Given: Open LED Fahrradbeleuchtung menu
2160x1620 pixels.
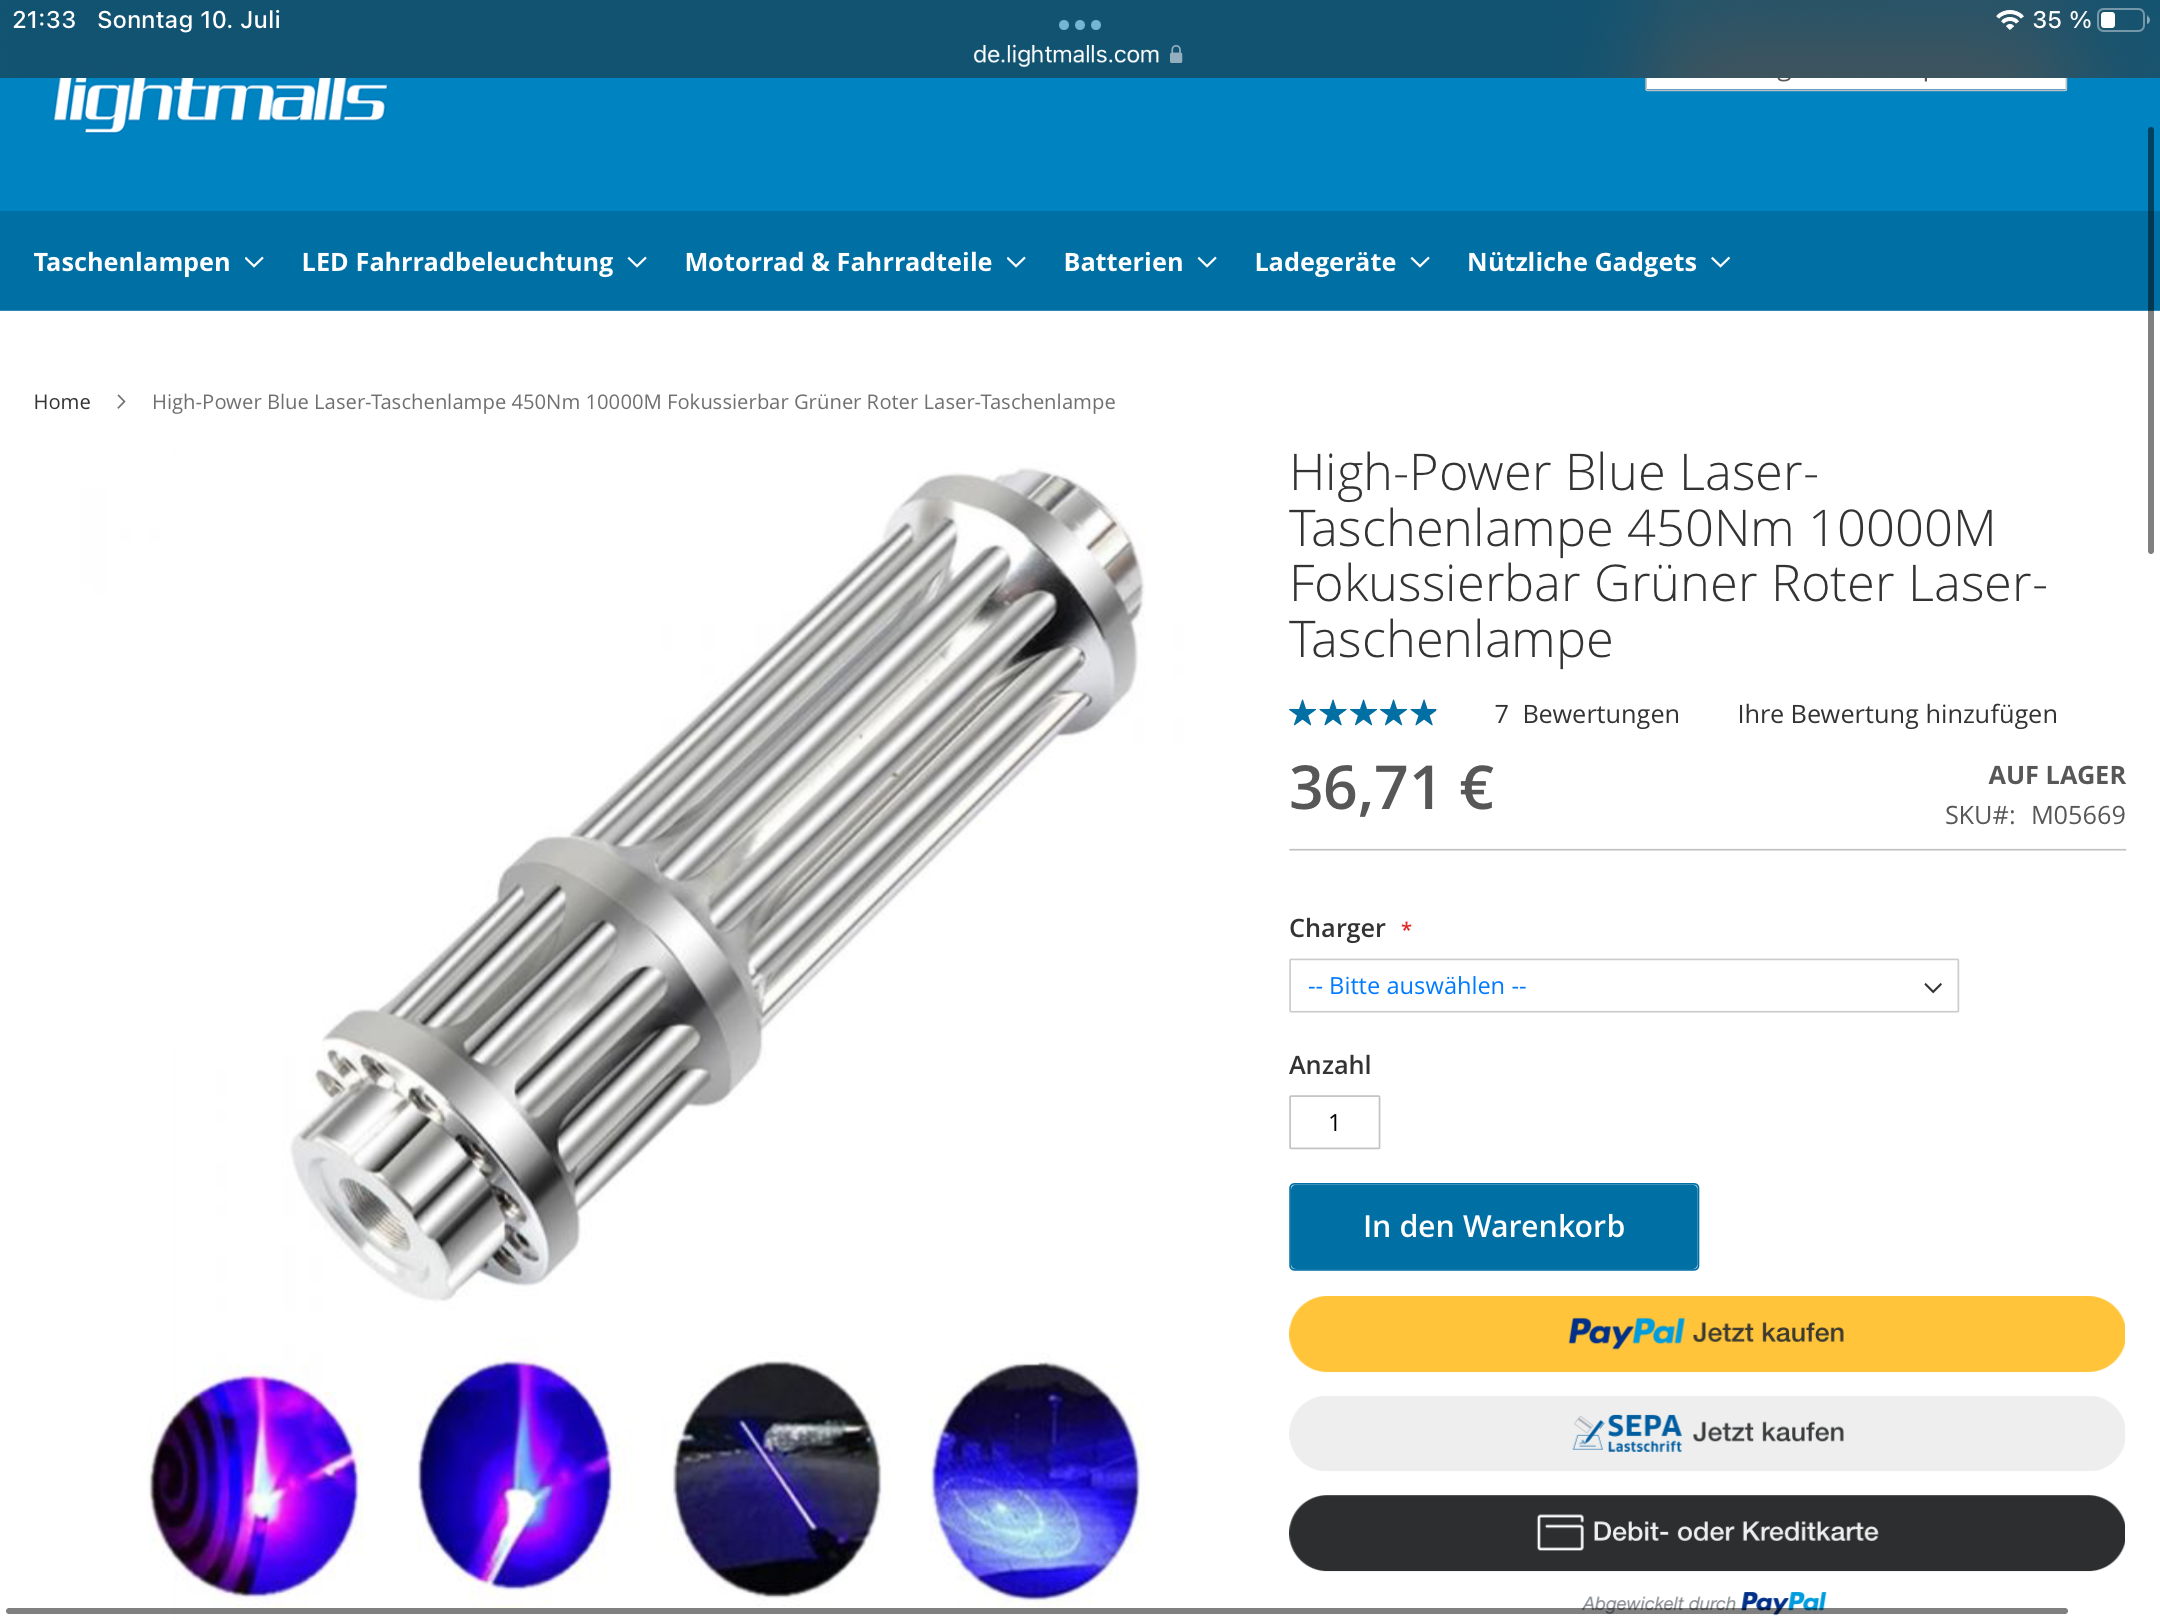Looking at the screenshot, I should pyautogui.click(x=474, y=262).
